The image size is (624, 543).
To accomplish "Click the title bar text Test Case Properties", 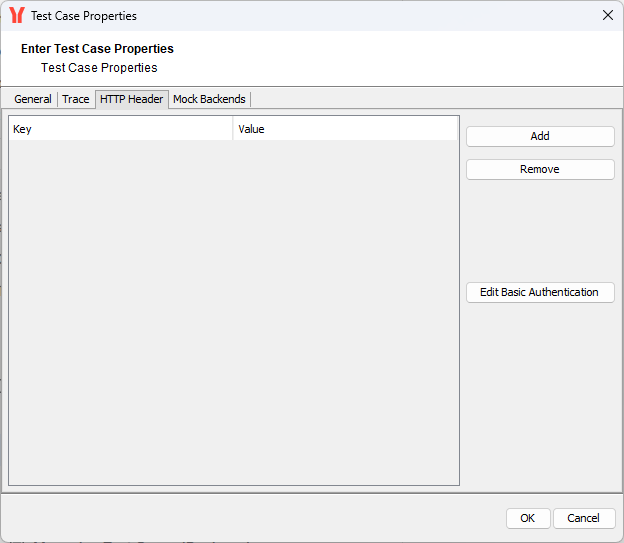I will point(84,16).
